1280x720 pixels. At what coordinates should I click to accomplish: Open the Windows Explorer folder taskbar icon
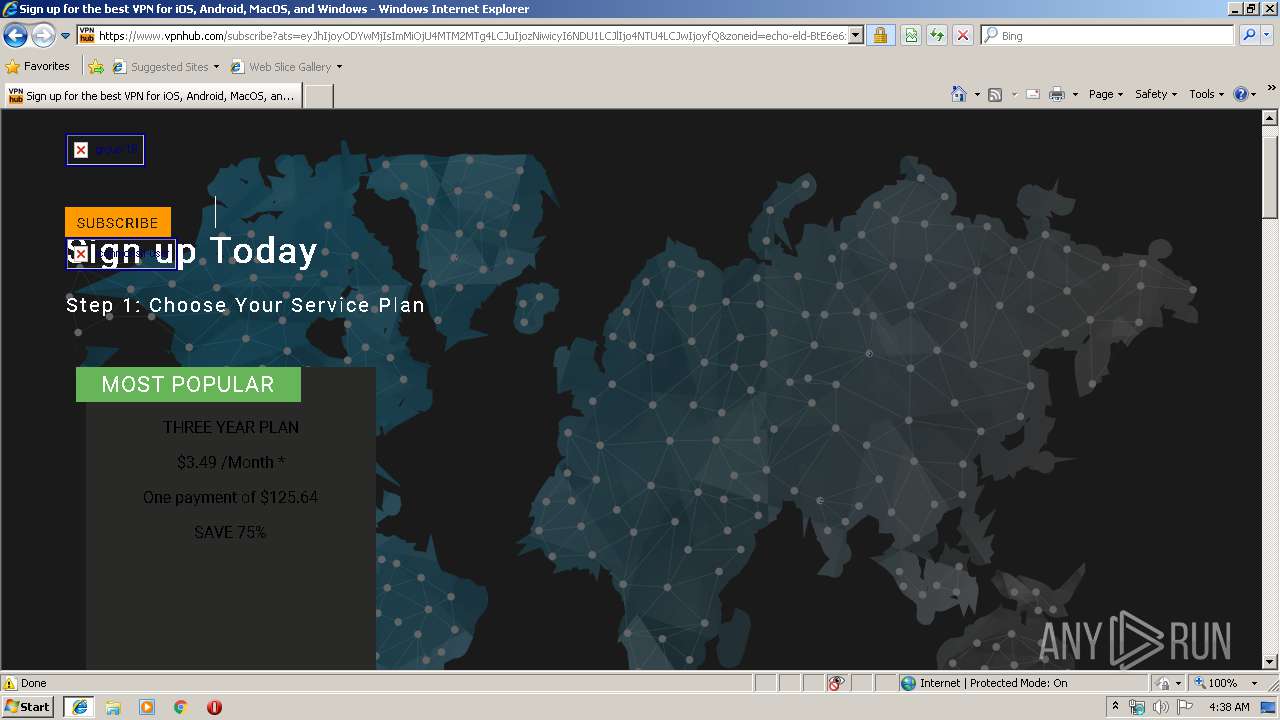pos(113,707)
